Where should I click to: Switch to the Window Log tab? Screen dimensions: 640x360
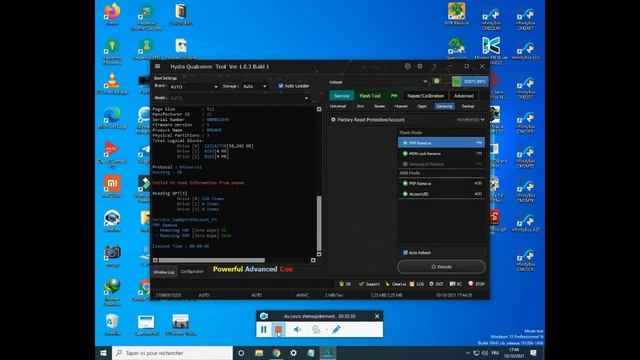tap(164, 272)
